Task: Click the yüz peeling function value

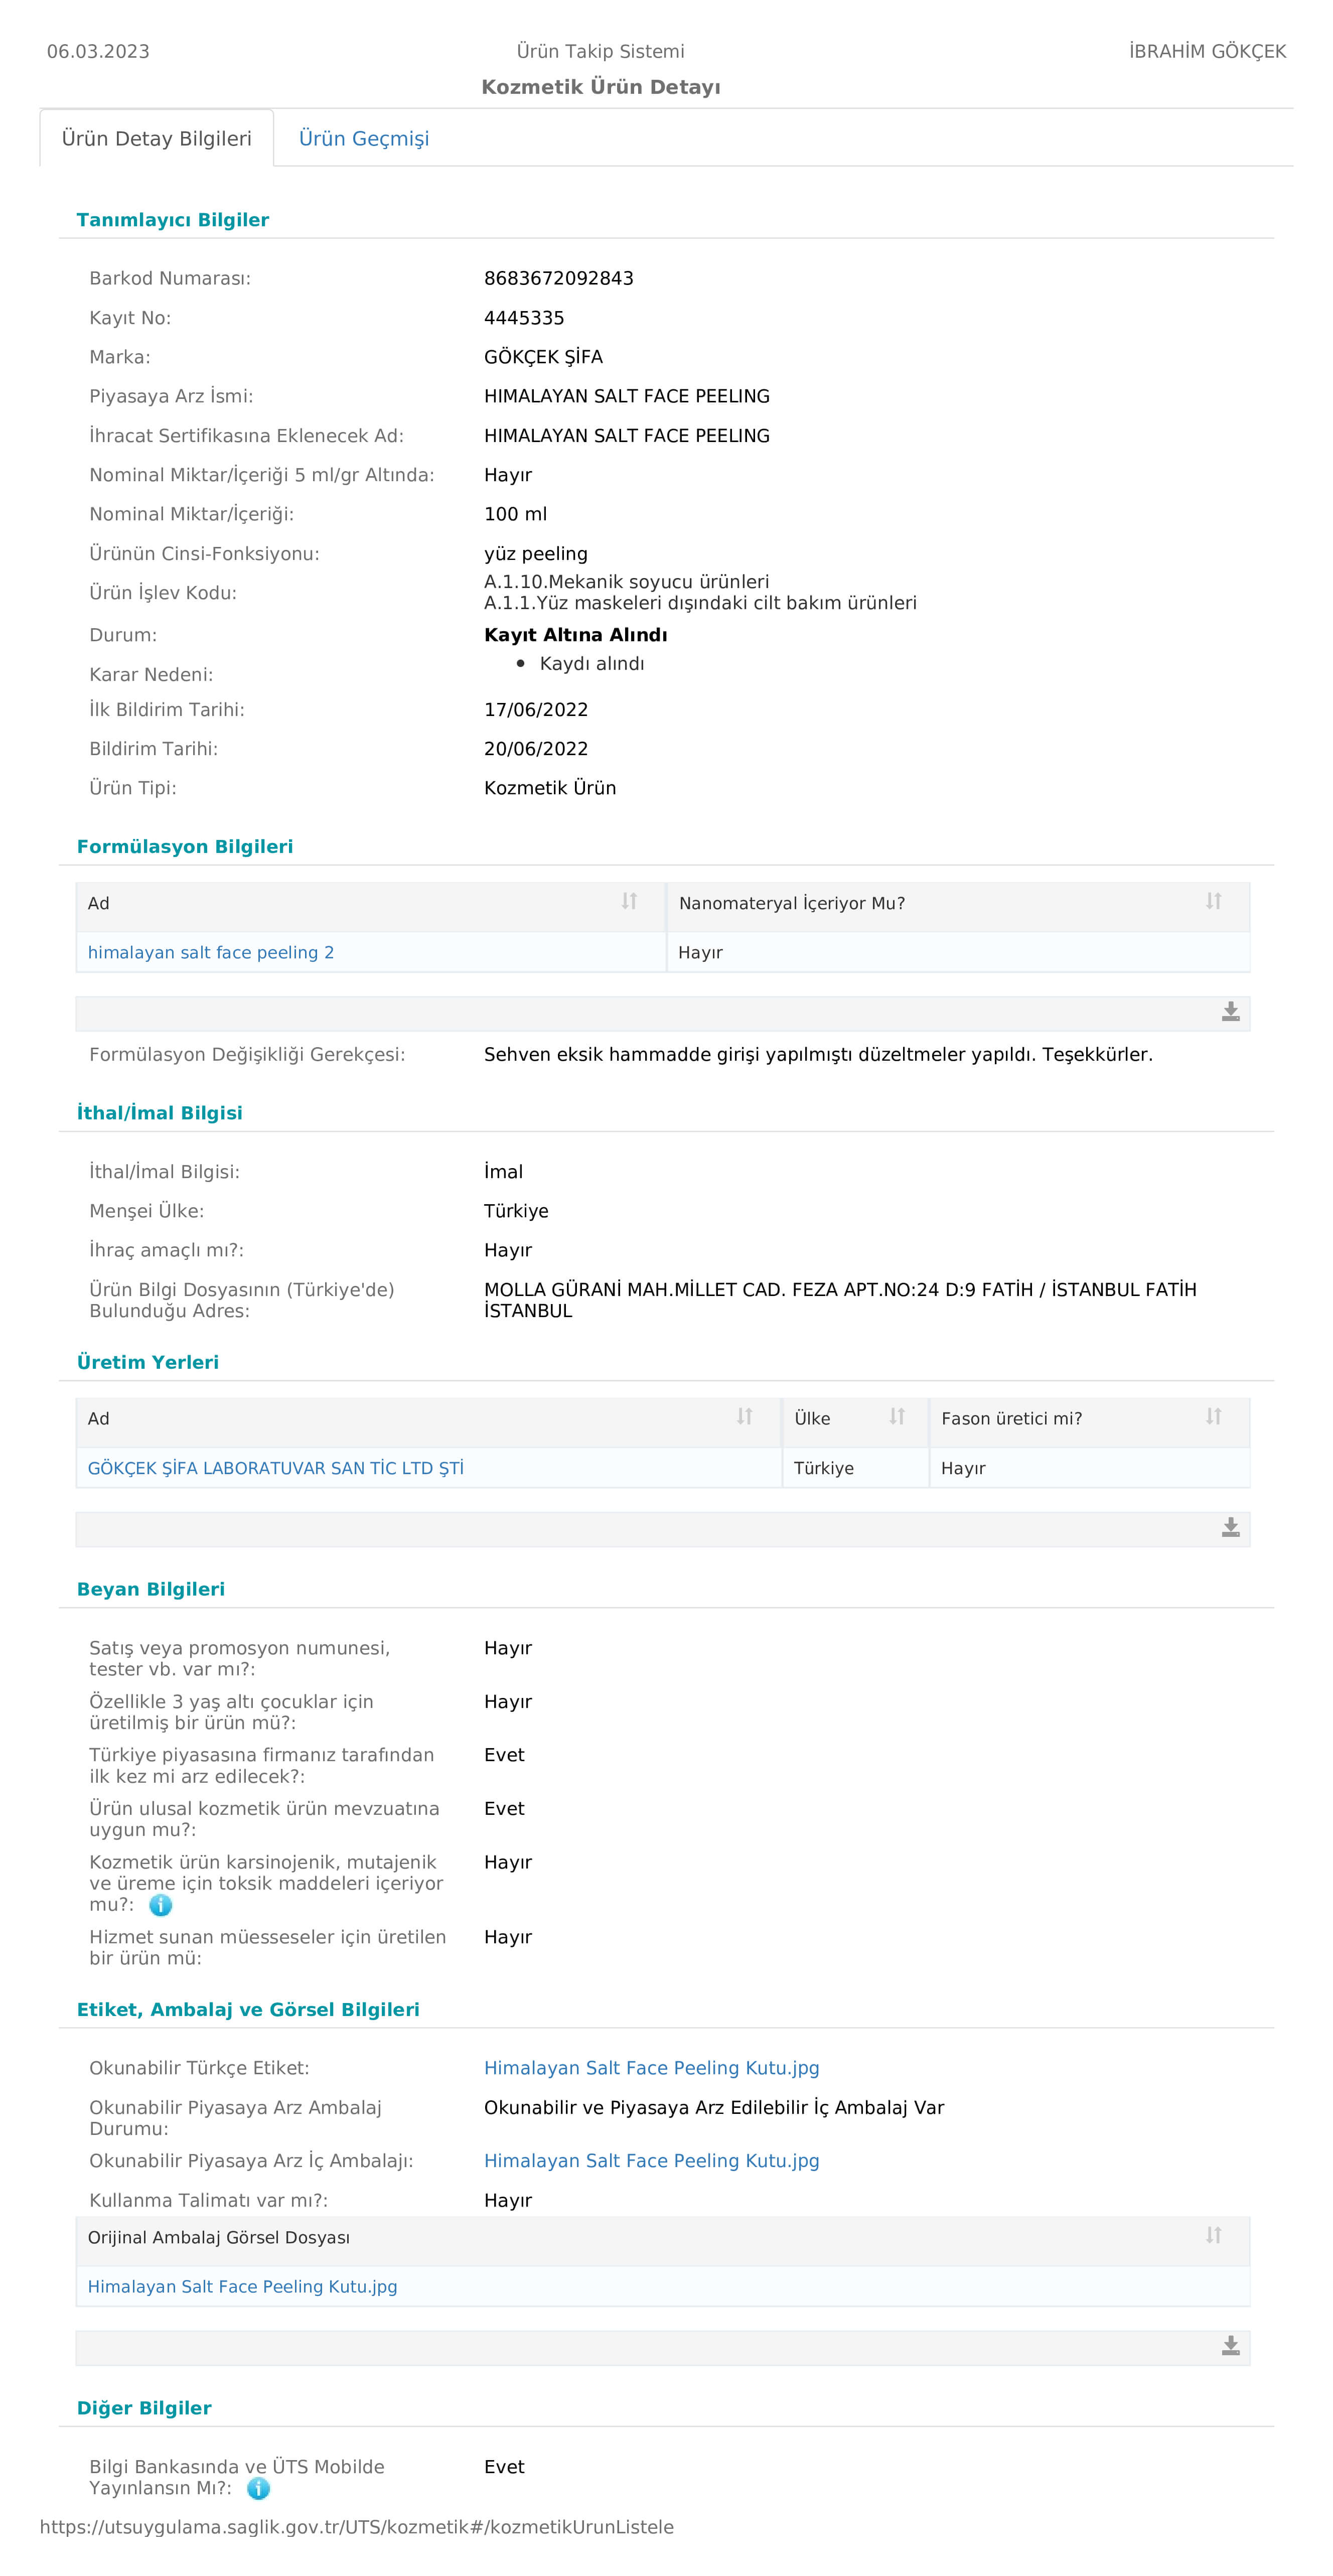Action: click(536, 554)
